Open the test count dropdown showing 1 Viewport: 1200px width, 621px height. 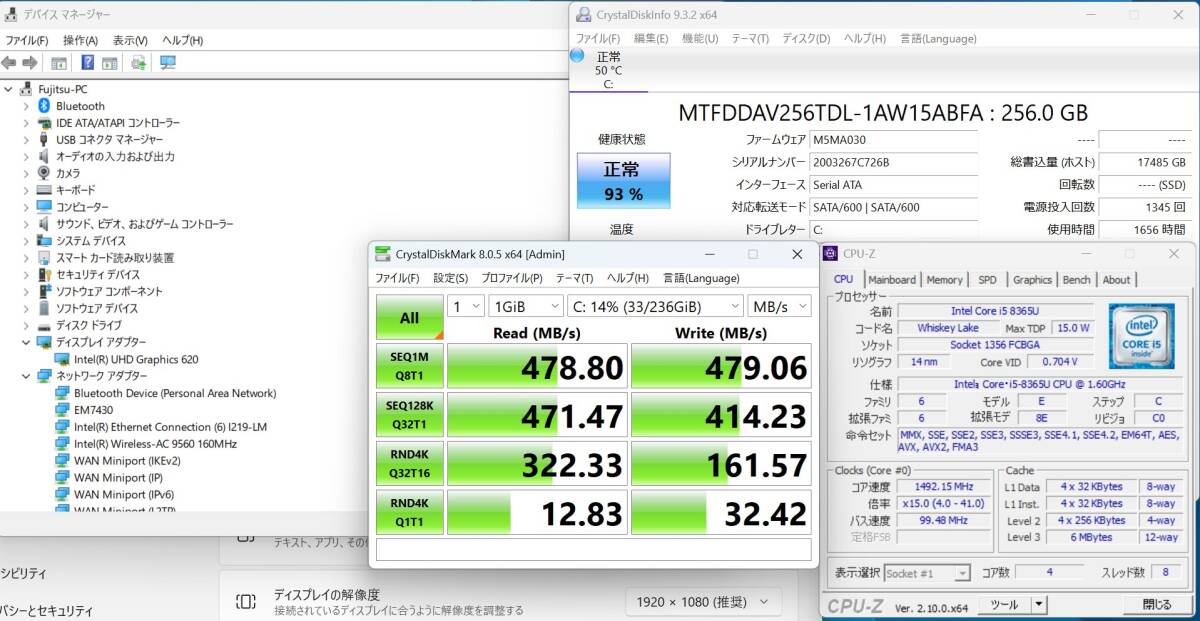pos(465,306)
